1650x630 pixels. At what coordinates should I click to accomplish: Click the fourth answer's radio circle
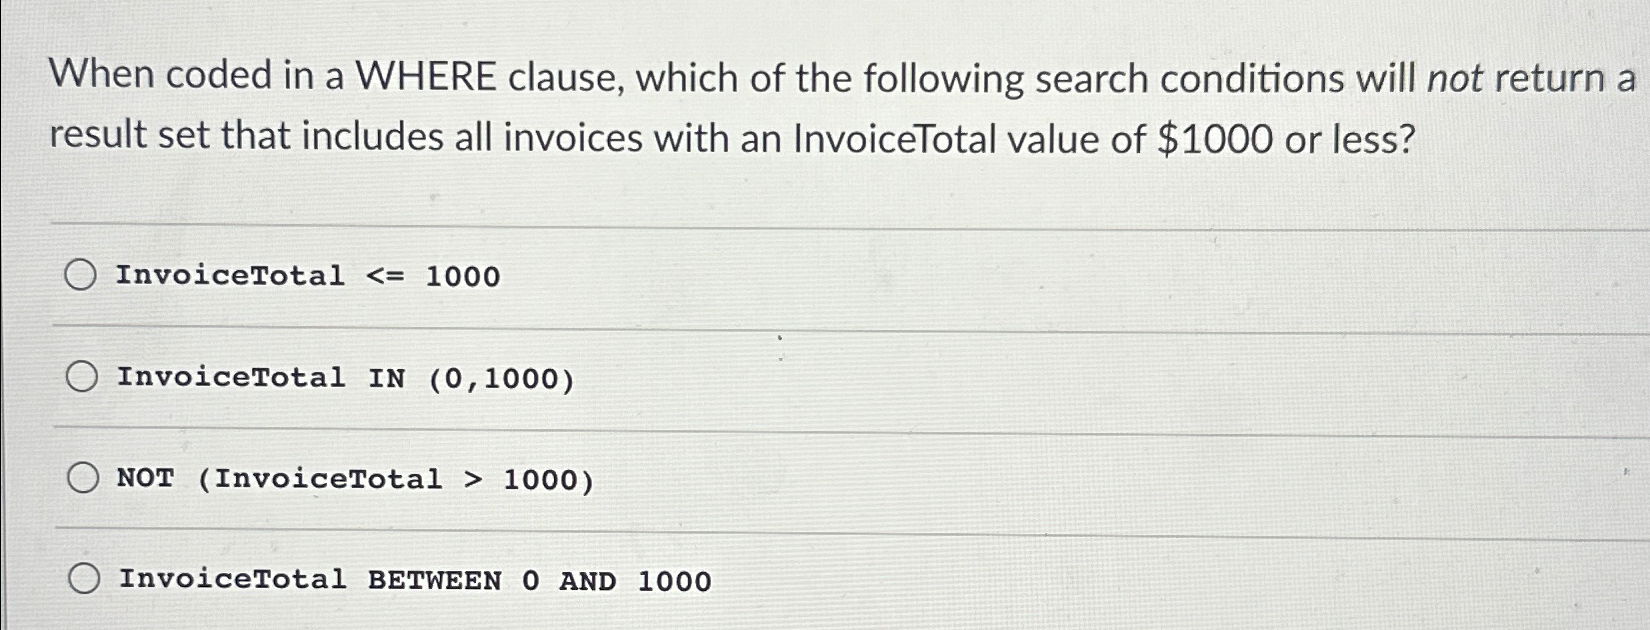tap(84, 578)
